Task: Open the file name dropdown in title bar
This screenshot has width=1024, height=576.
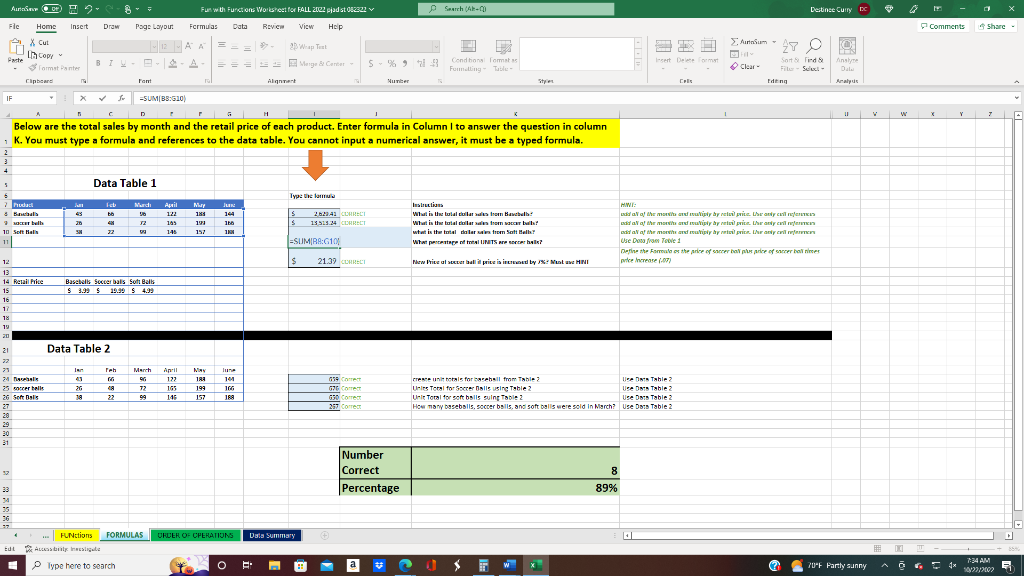Action: click(x=372, y=9)
